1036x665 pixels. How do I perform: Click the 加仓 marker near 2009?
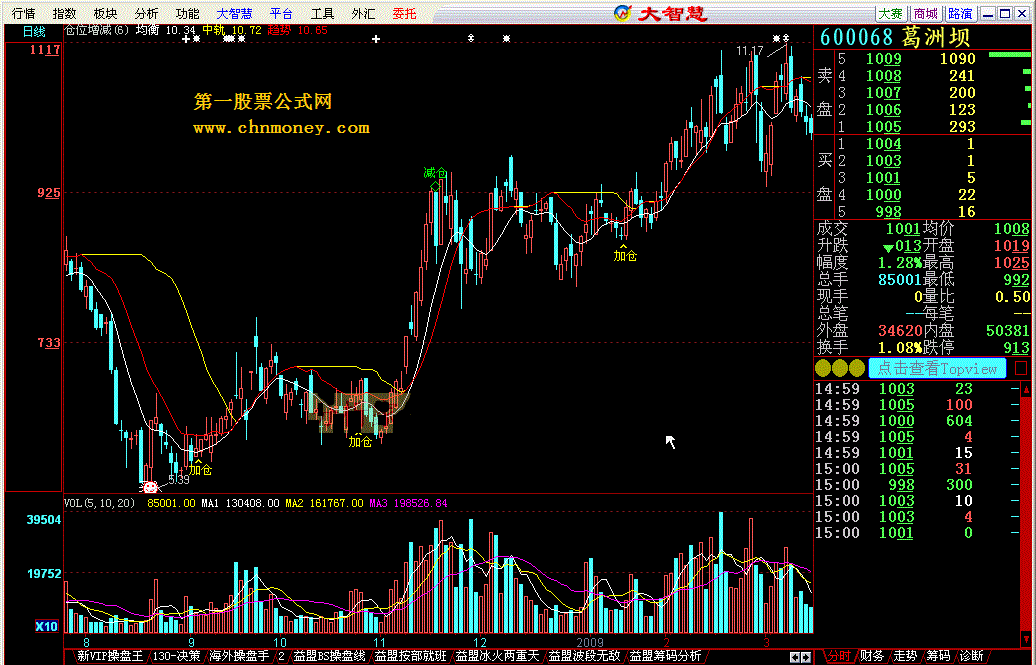pyautogui.click(x=624, y=255)
